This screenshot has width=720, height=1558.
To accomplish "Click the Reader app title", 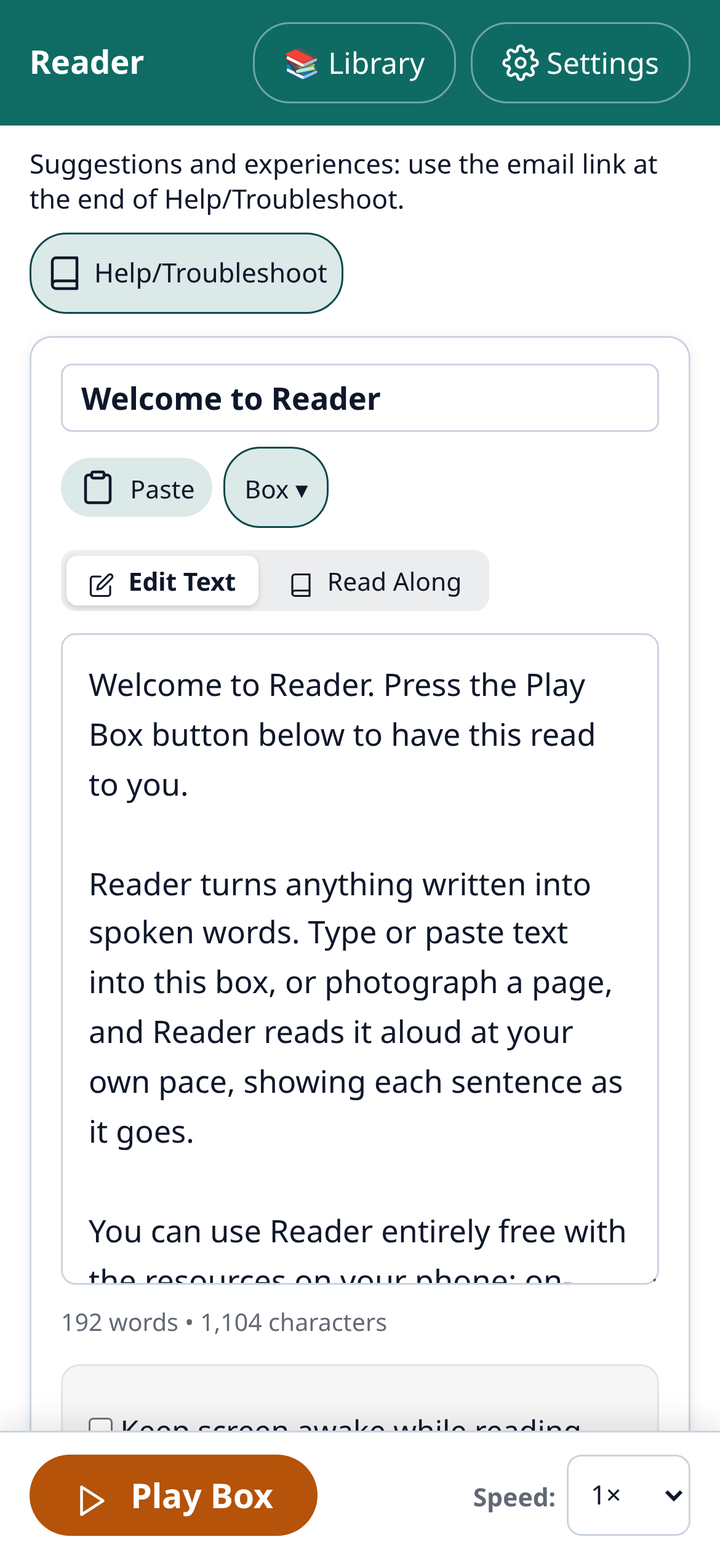I will [87, 63].
